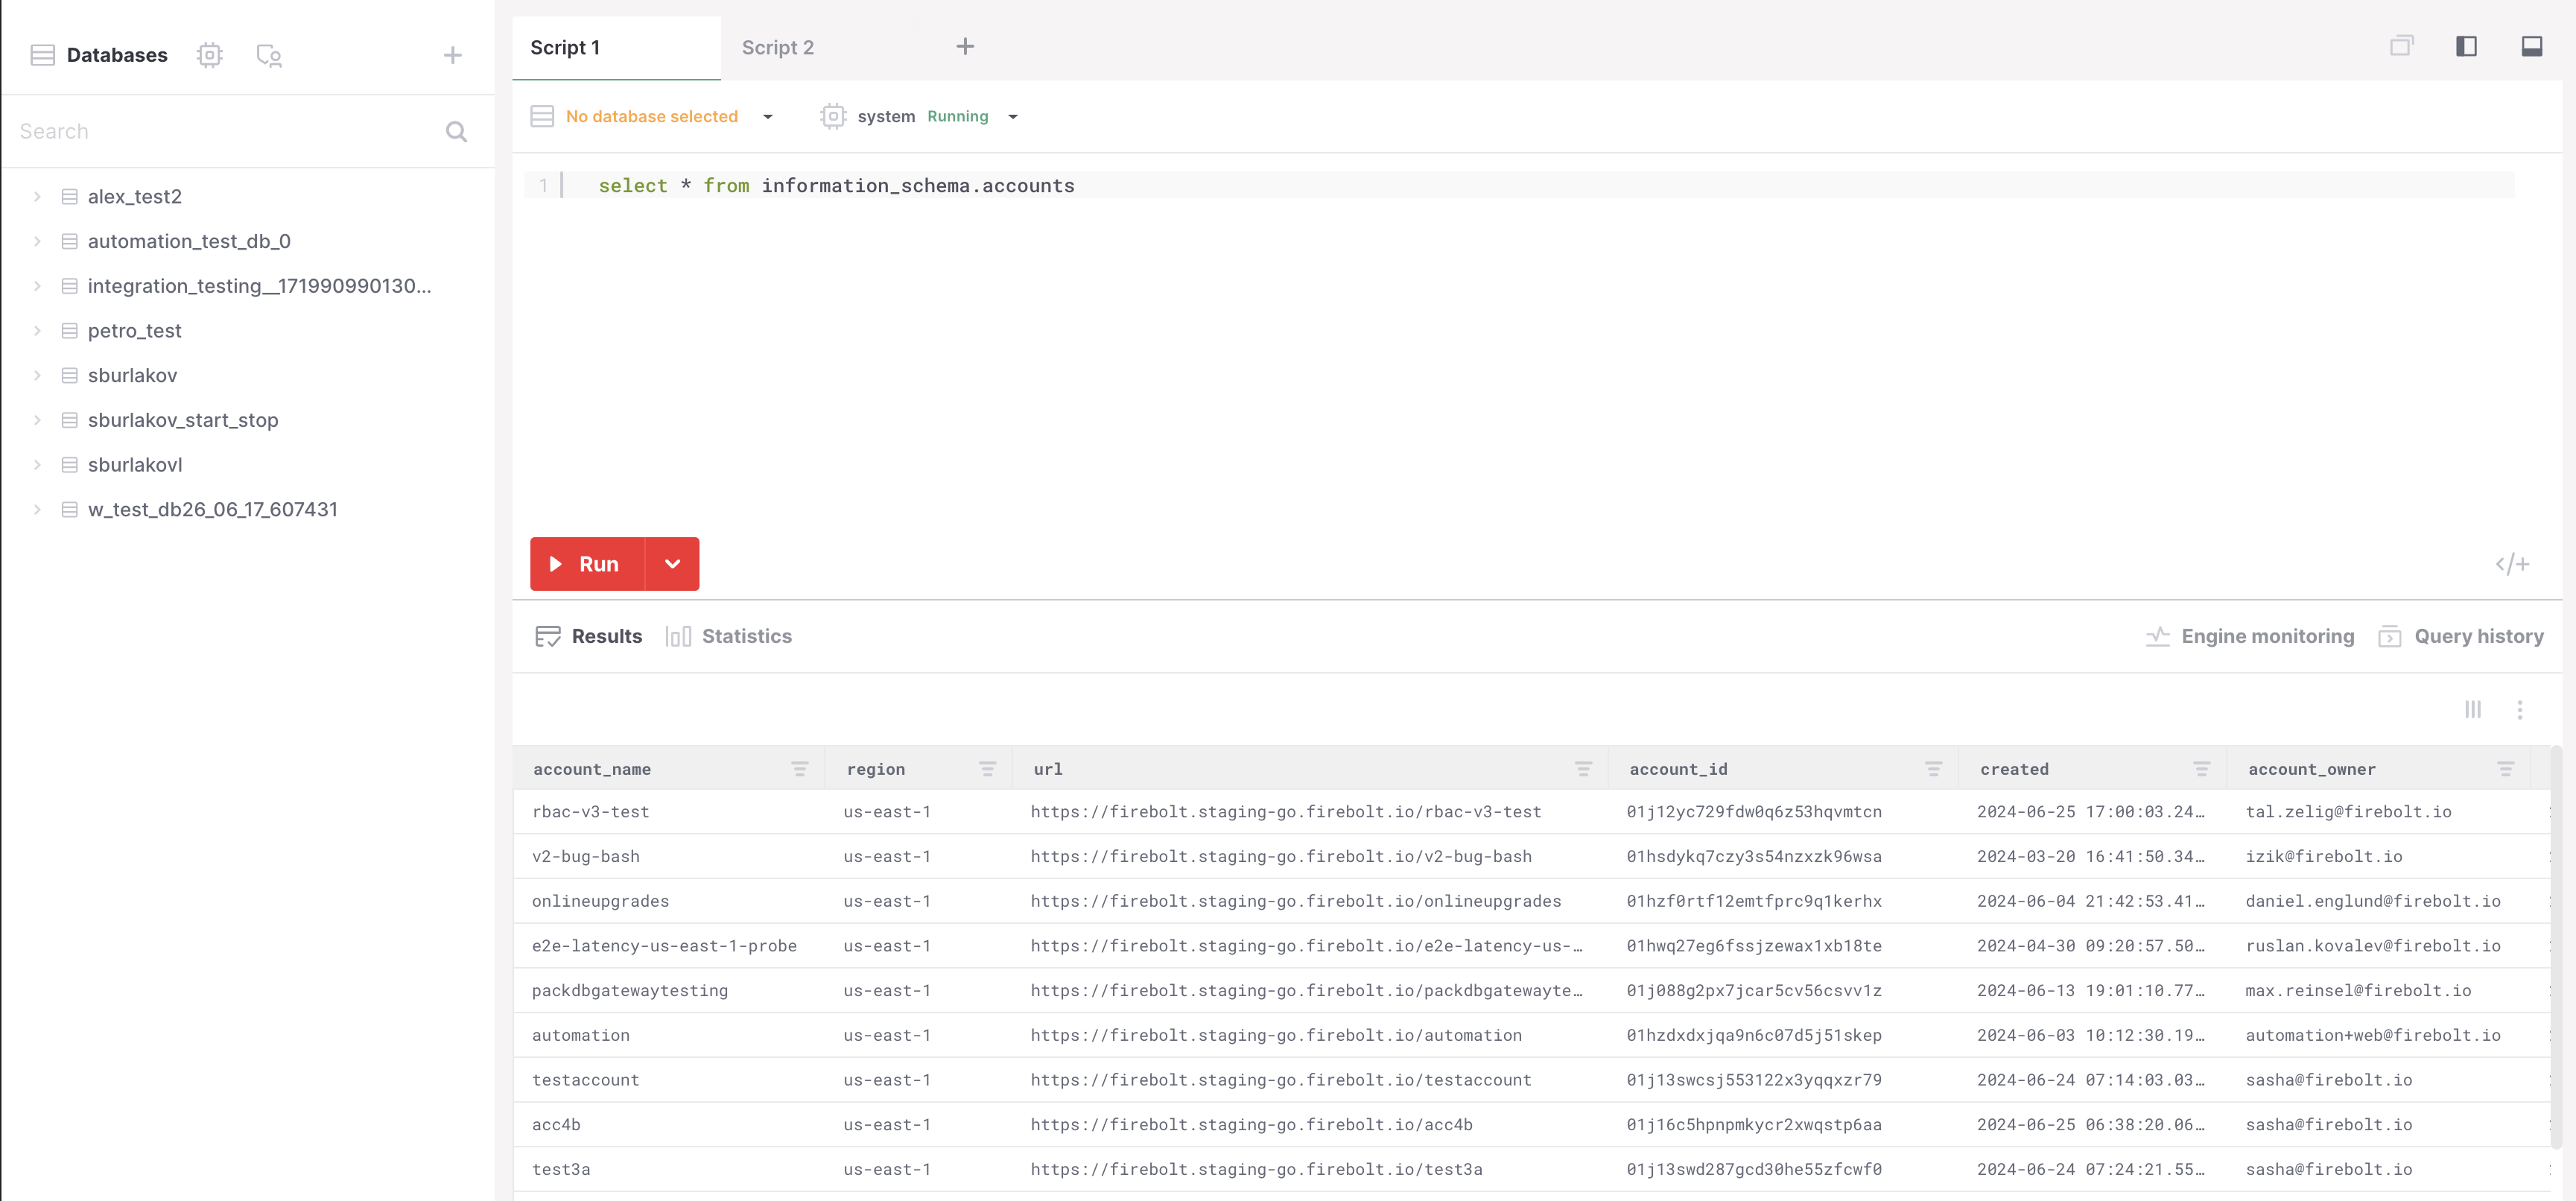Open the Statistics tab
2576x1201 pixels.
(728, 636)
